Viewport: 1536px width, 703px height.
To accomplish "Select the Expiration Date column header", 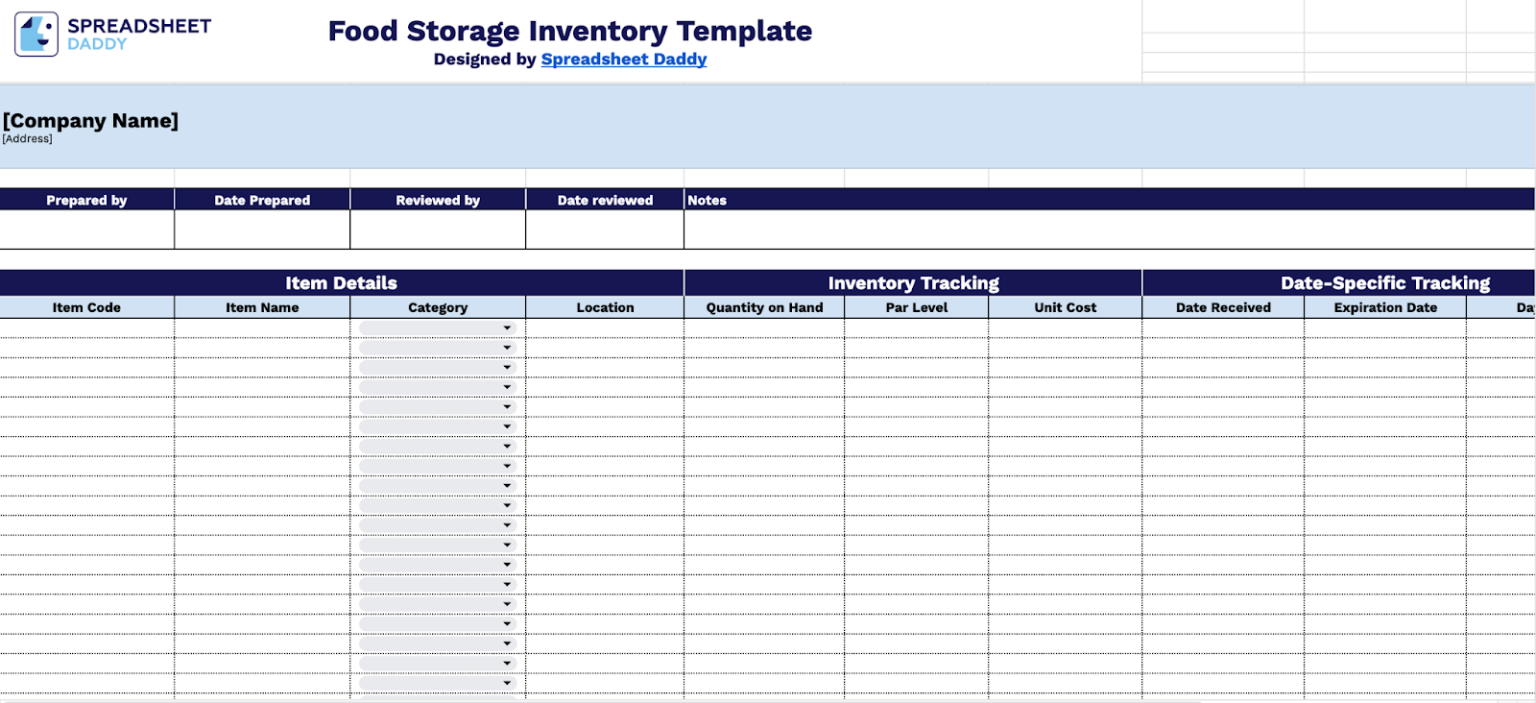I will point(1384,307).
